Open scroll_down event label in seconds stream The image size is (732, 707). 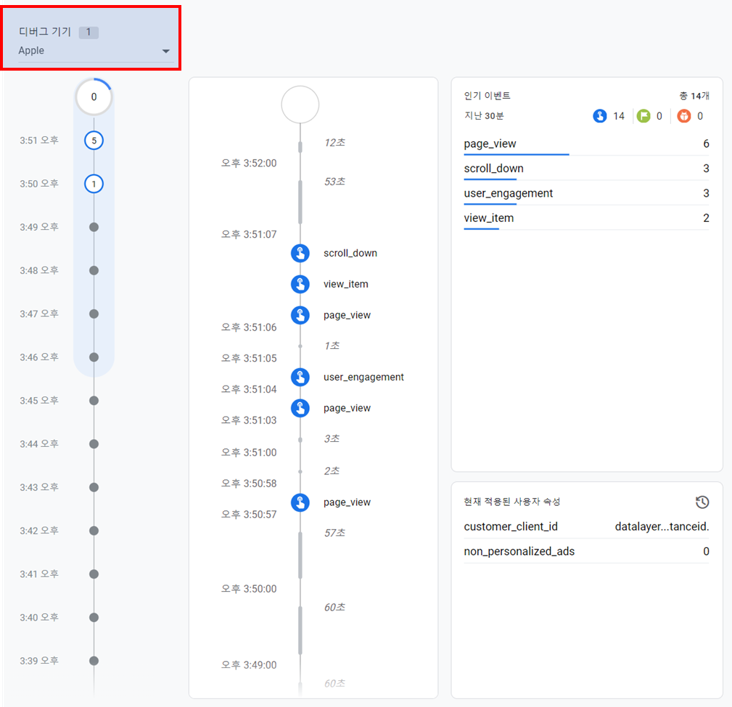pos(350,253)
